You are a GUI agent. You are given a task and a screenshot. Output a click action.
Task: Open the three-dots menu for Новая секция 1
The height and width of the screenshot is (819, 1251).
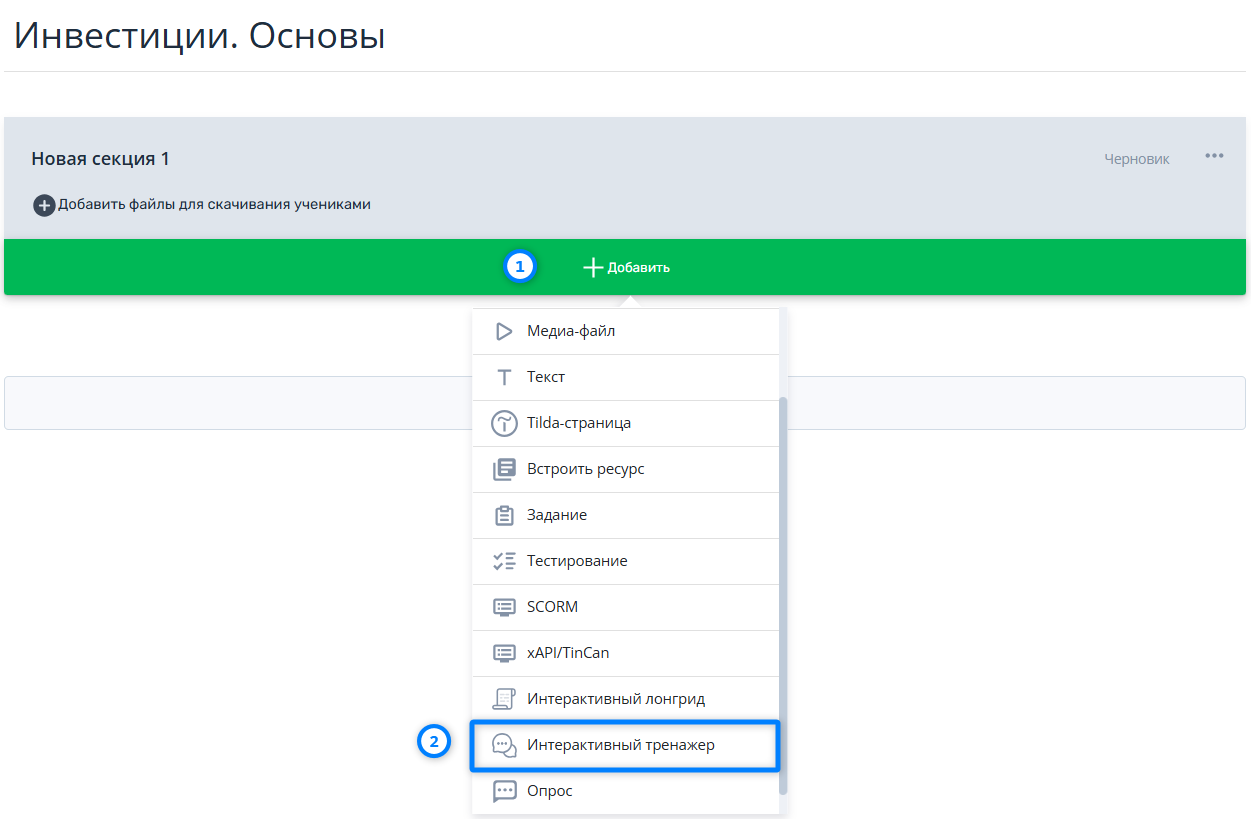(1214, 156)
